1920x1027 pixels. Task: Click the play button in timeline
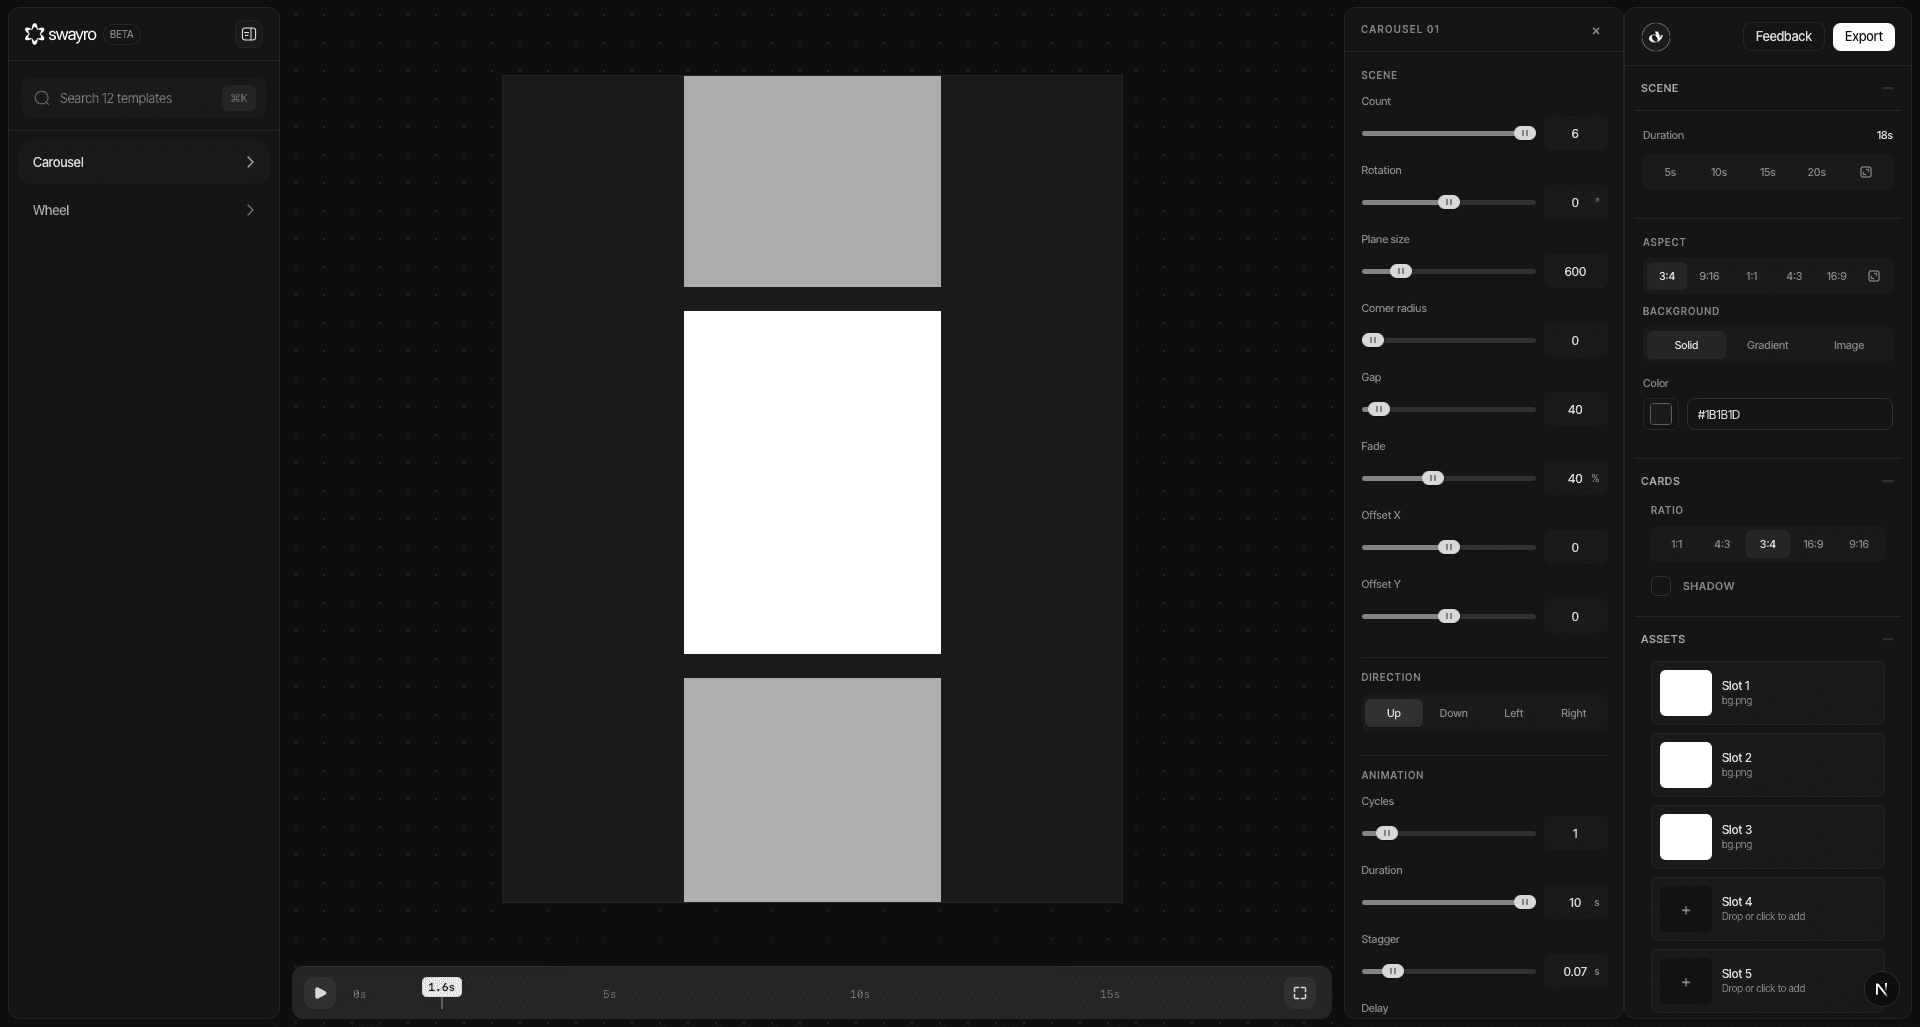320,993
